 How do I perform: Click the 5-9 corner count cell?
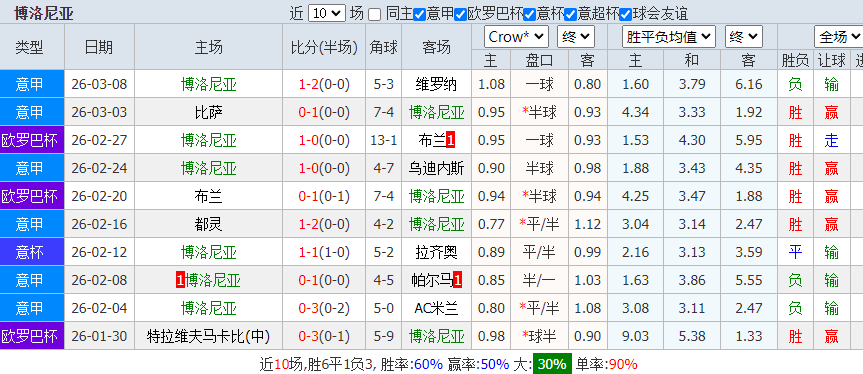pos(383,336)
